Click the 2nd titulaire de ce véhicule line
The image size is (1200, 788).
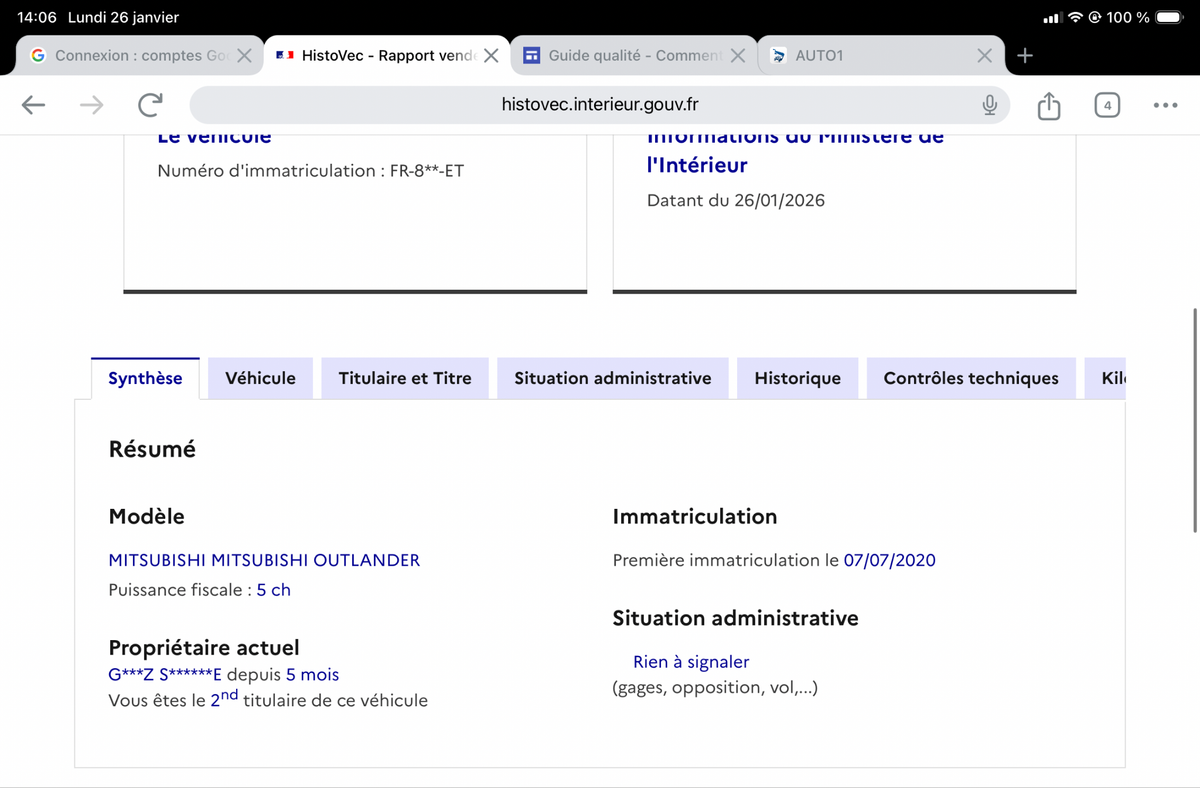coord(268,699)
